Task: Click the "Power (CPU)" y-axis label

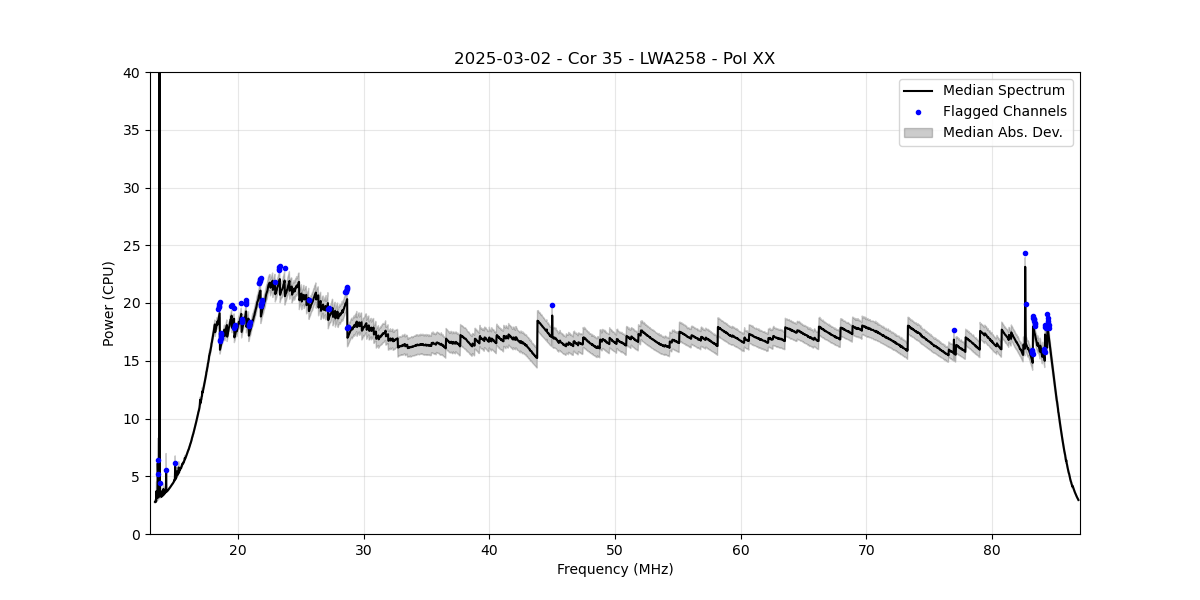Action: [109, 303]
